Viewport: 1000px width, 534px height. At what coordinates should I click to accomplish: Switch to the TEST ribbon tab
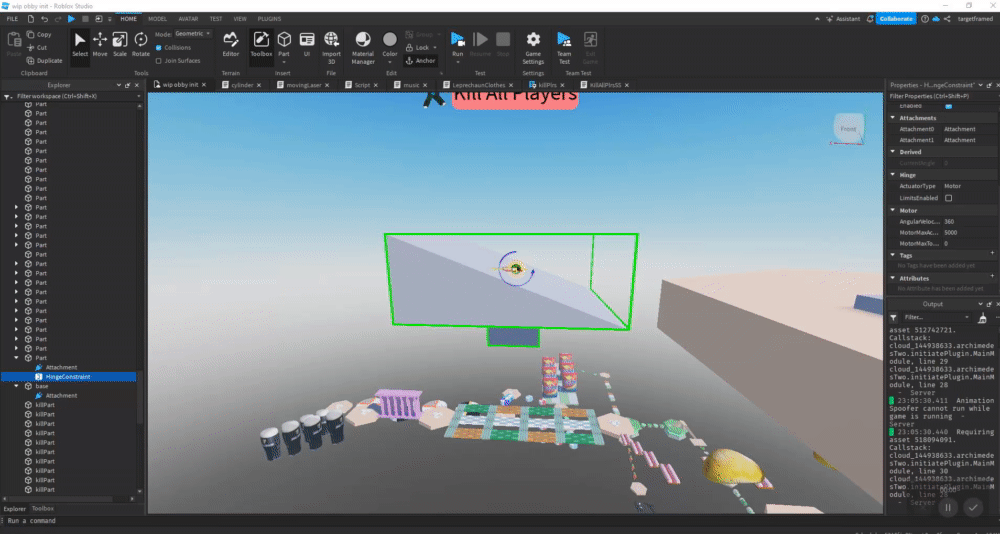tap(216, 19)
